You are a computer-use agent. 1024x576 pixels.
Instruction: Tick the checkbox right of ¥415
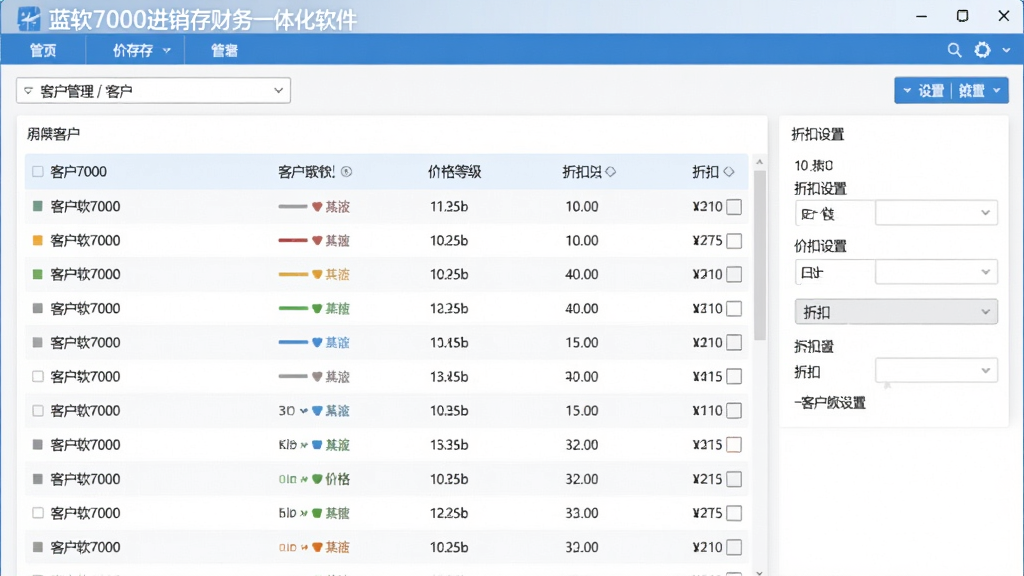point(734,377)
